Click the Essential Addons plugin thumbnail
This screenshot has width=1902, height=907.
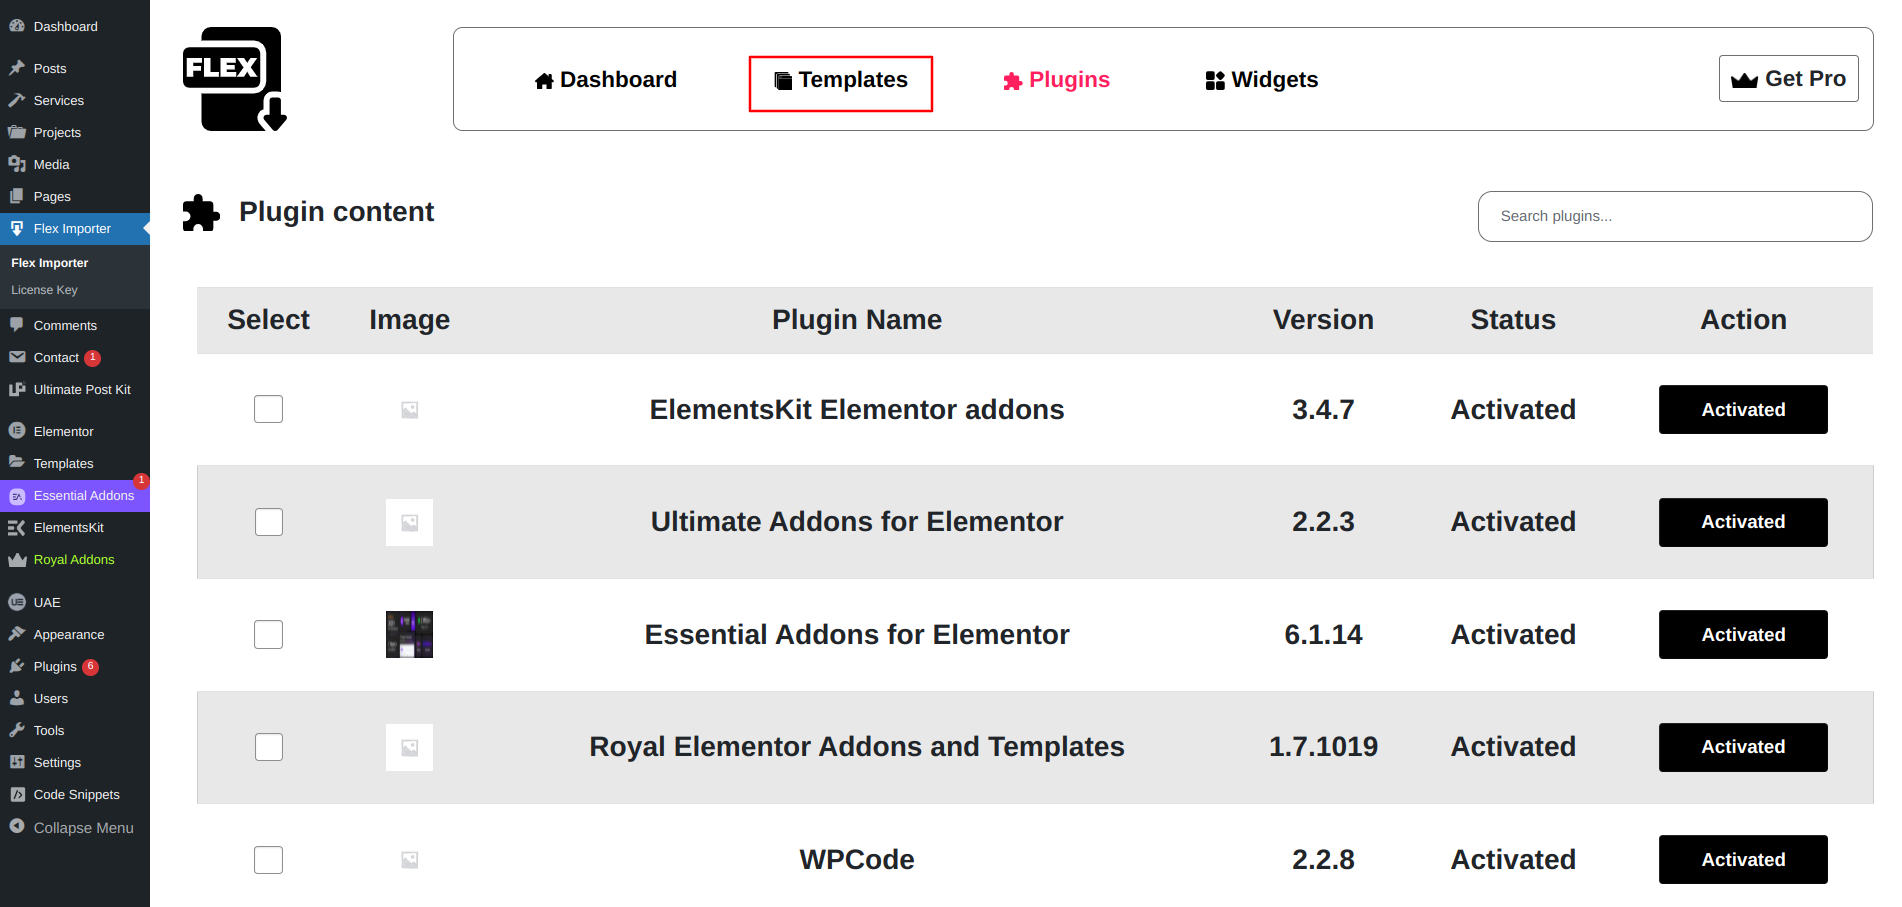pos(409,635)
